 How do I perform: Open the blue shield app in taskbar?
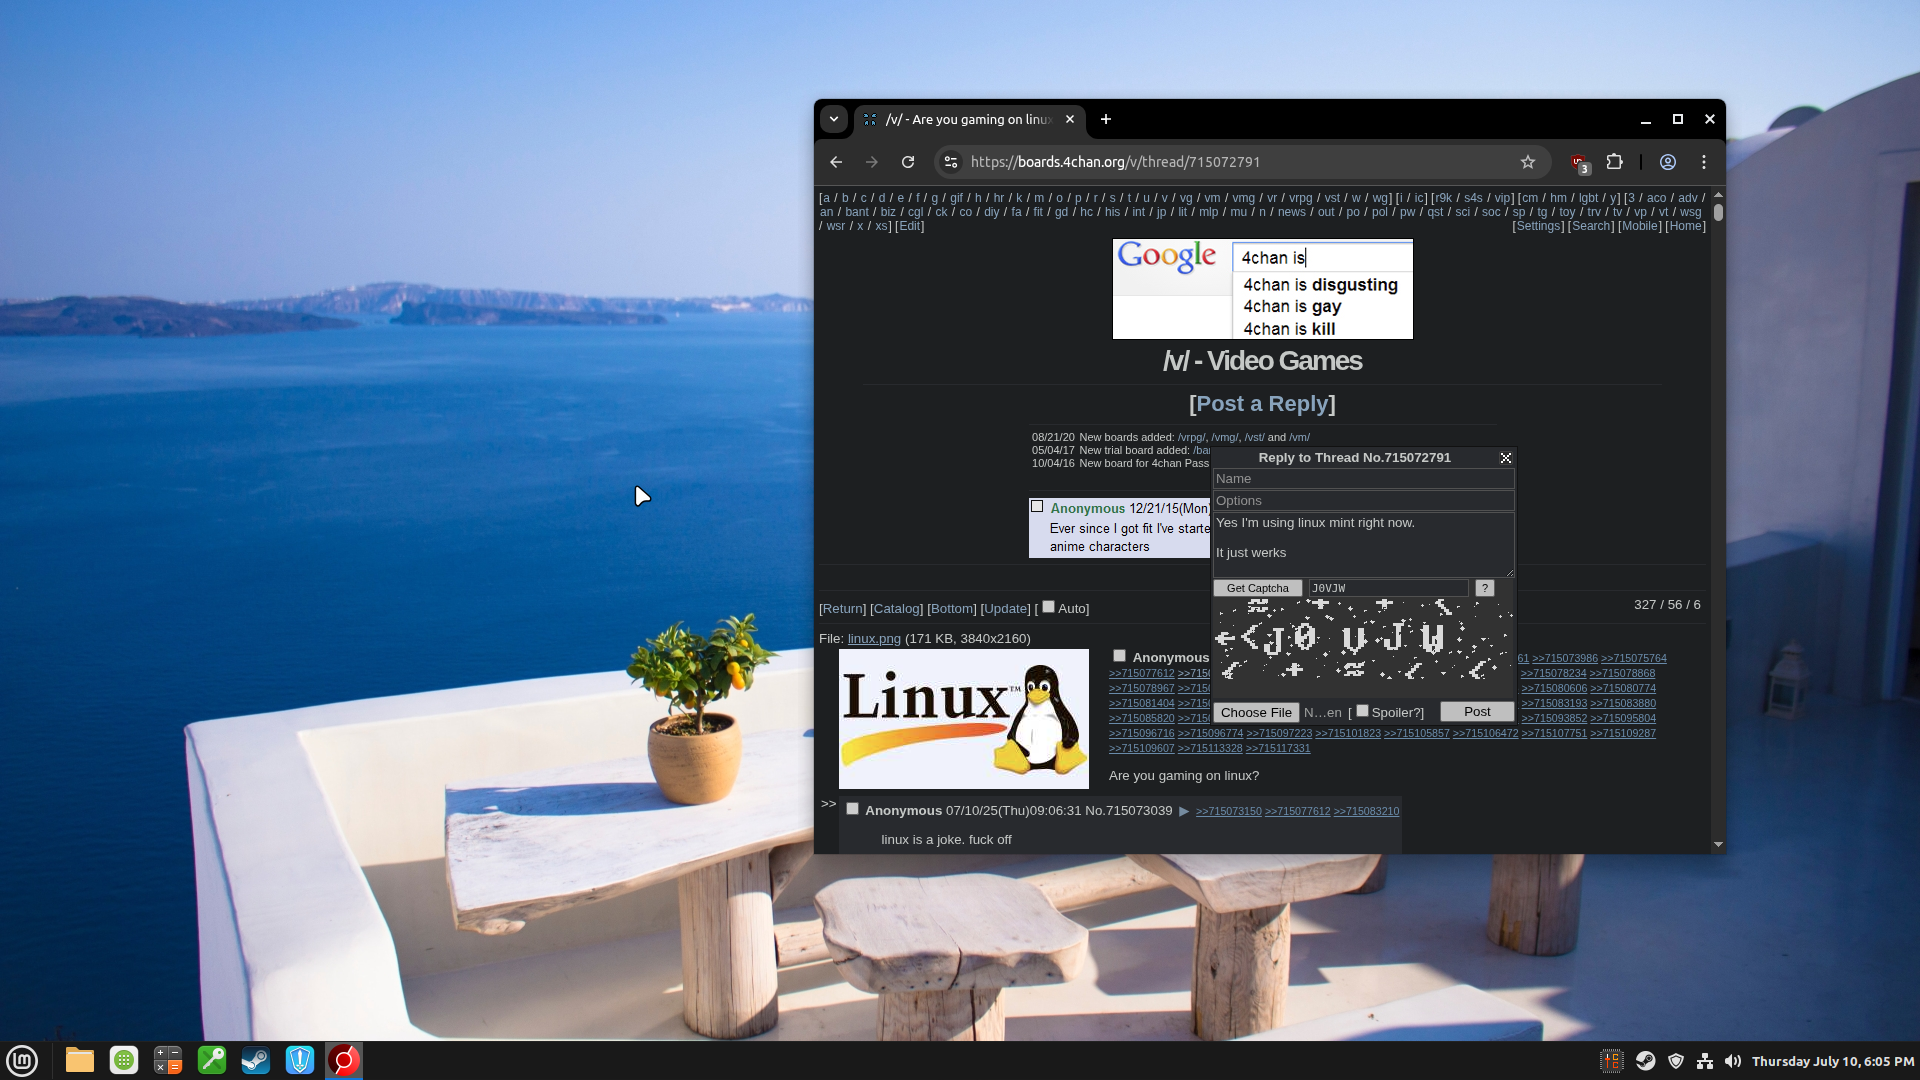pos(300,1060)
